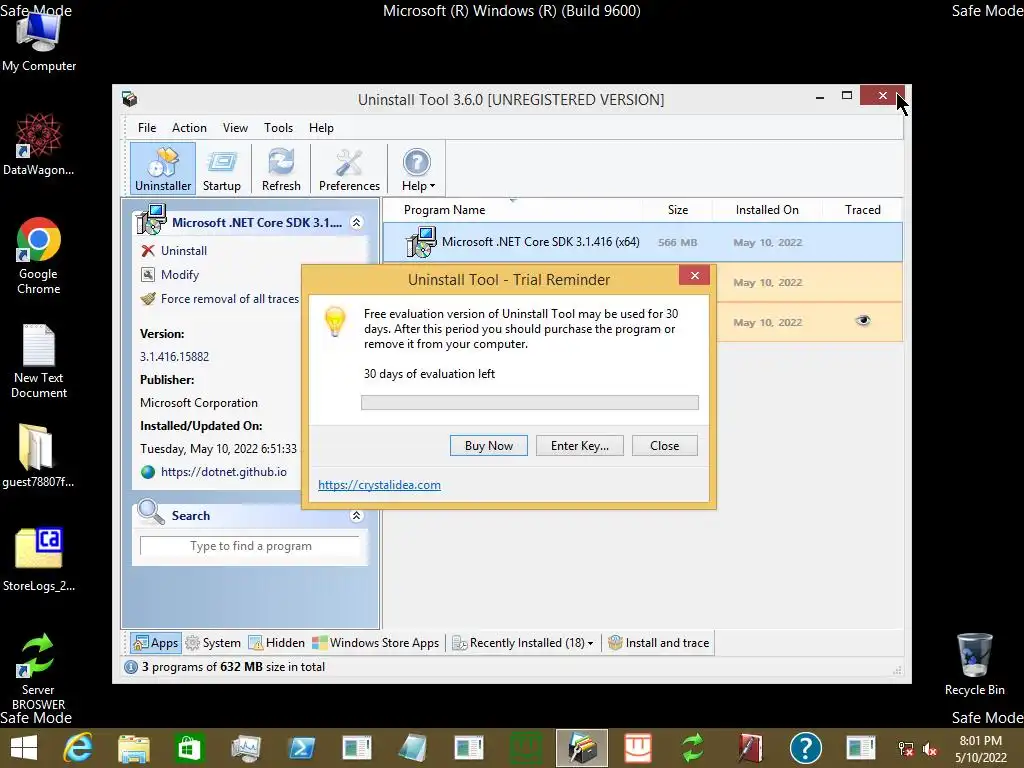This screenshot has height=768, width=1024.
Task: Open the Recently Installed (18) dropdown
Action: pos(522,643)
